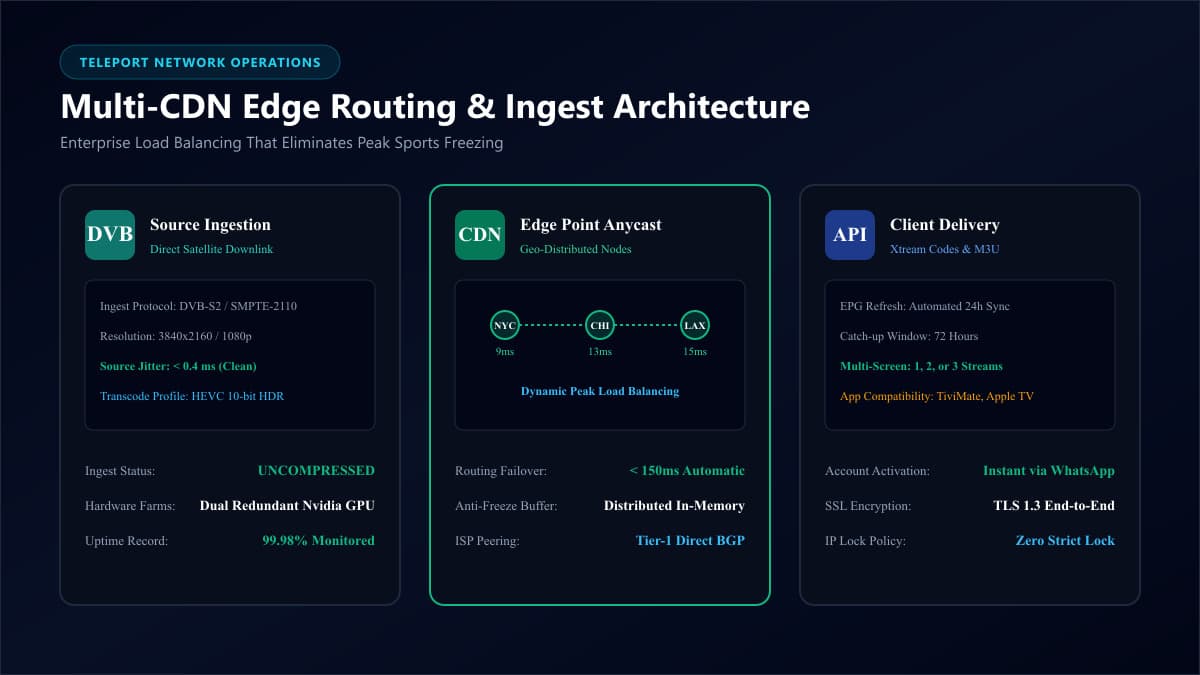Click the Account Activation label

(877, 471)
